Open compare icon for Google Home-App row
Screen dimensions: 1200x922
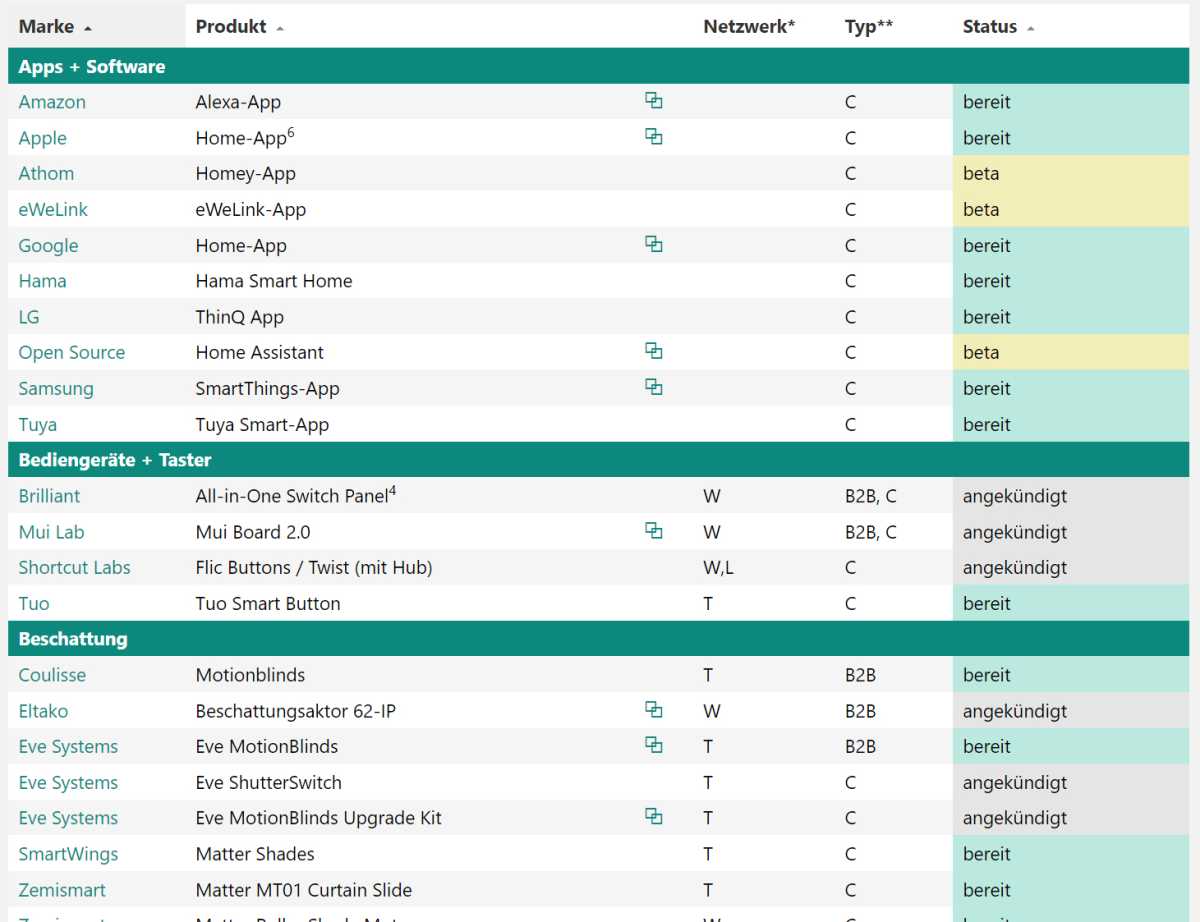tap(654, 243)
